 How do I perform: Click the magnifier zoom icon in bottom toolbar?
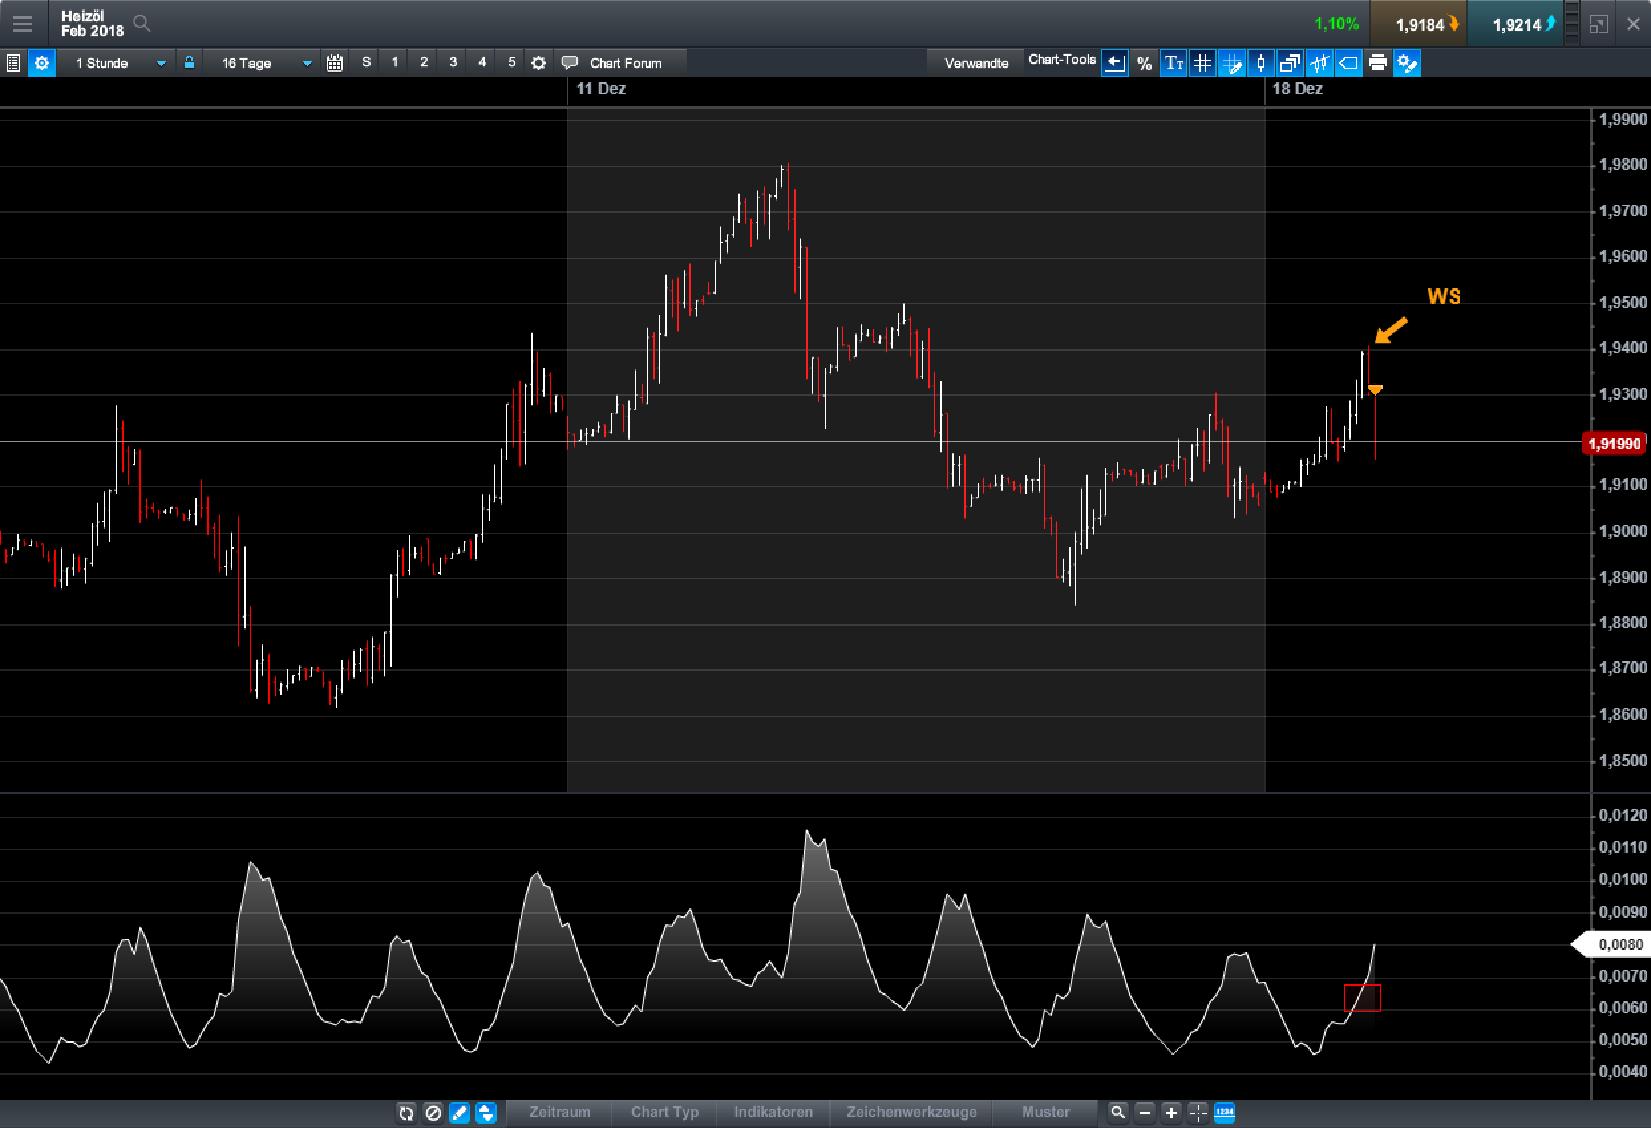1117,1112
